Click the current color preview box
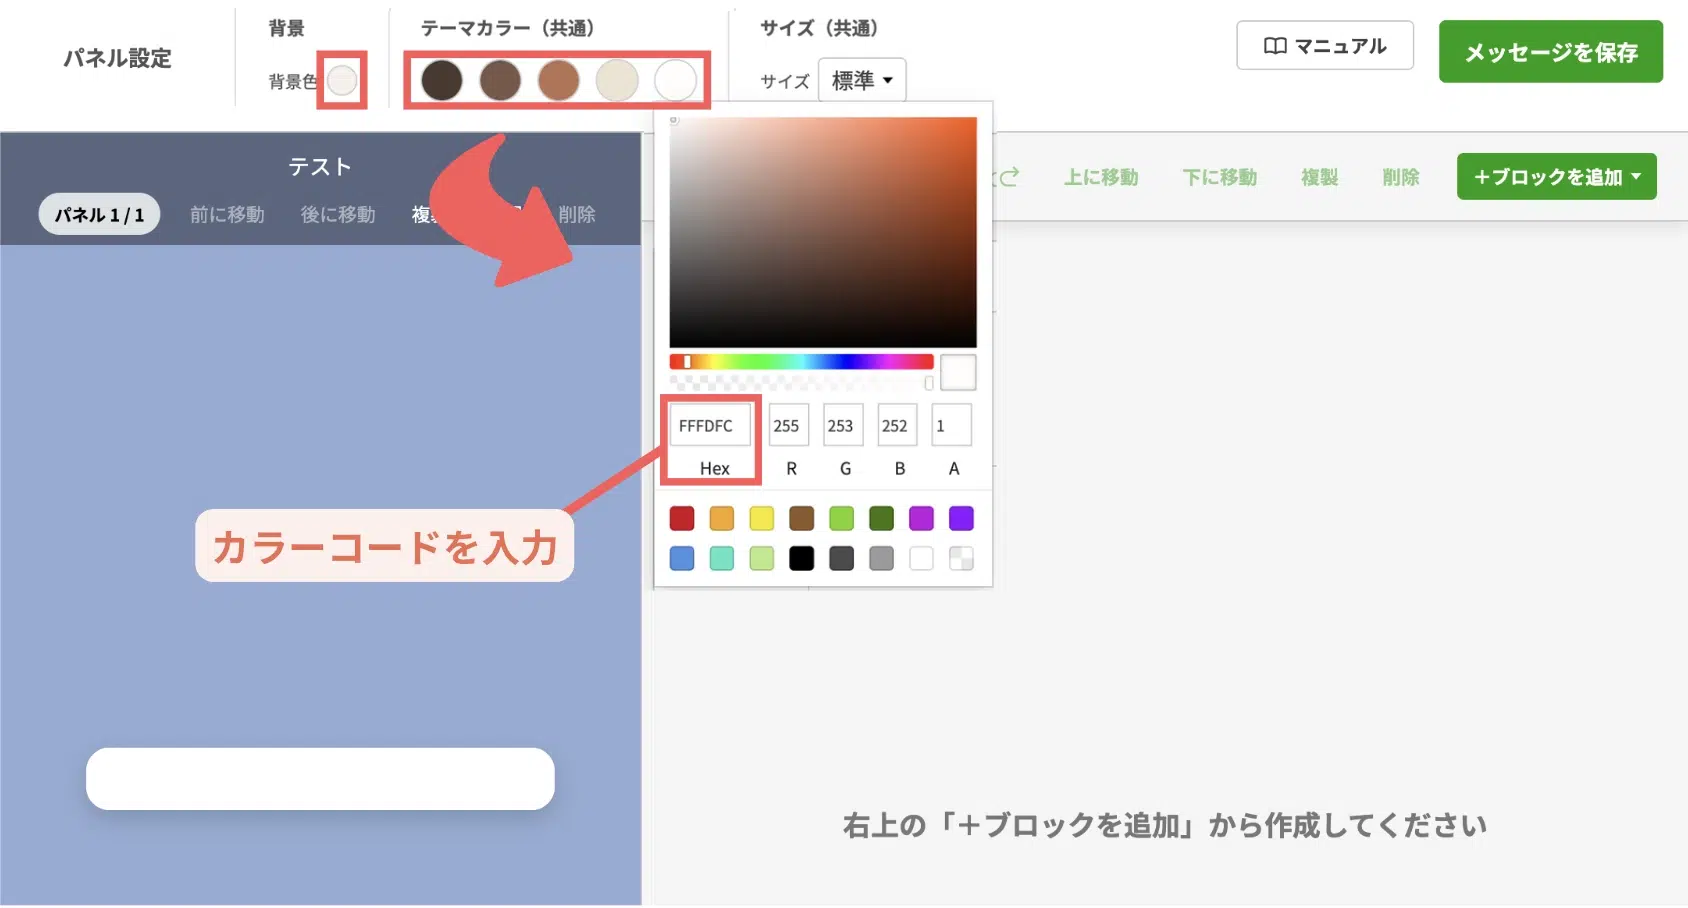Viewport: 1688px width, 908px height. [958, 372]
